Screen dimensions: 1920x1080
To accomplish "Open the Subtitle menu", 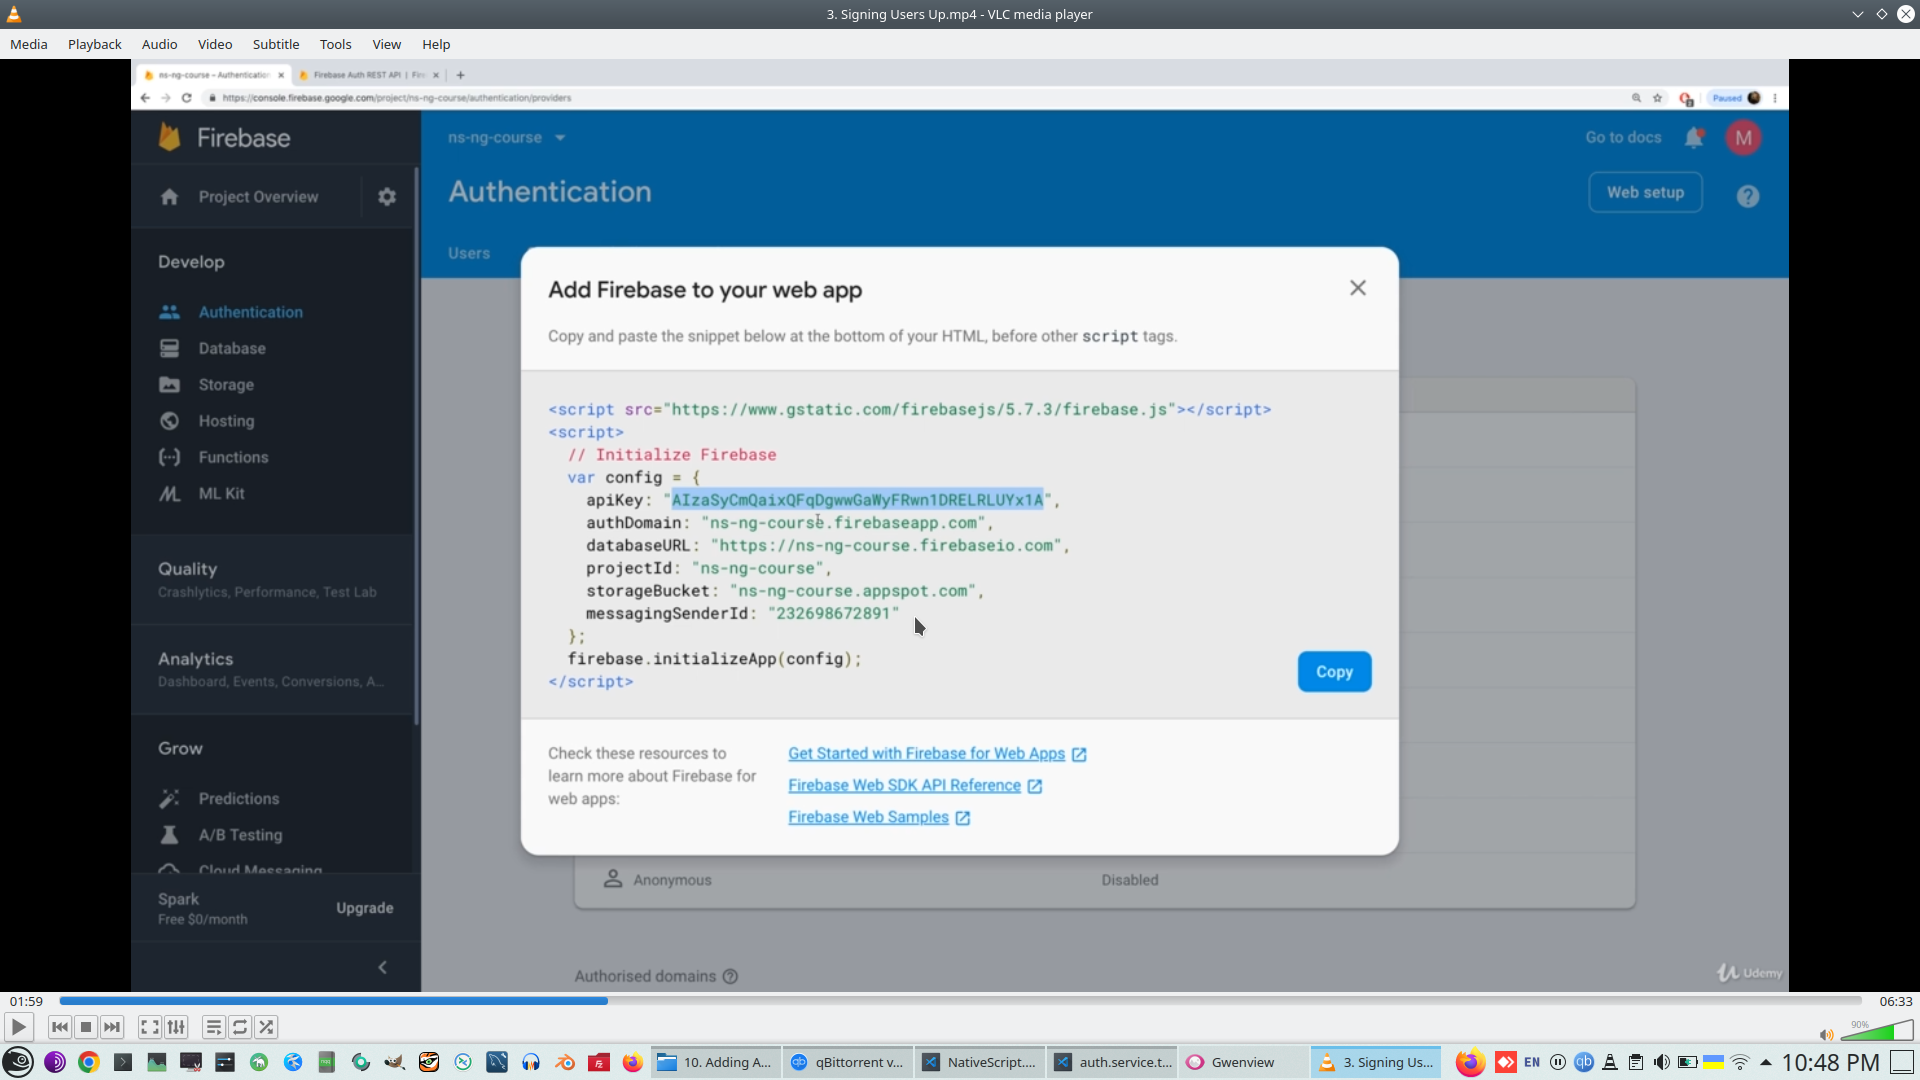I will coord(275,44).
